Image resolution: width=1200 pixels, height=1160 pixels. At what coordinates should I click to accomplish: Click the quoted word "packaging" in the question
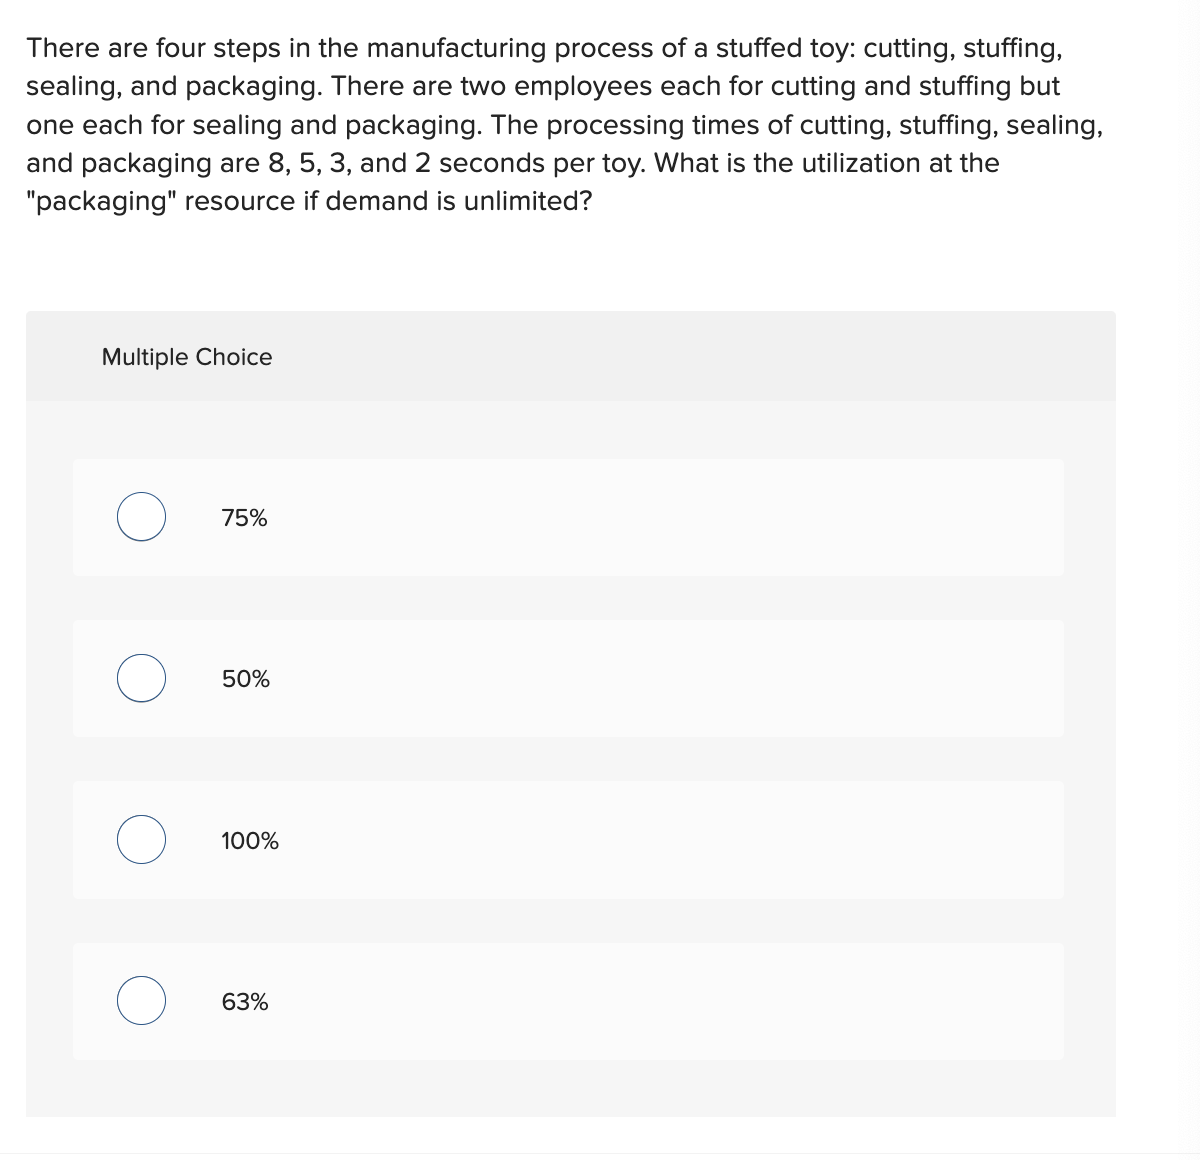[x=101, y=201]
